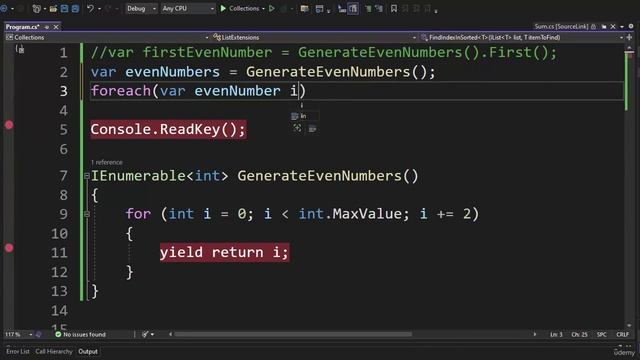Viewport: 640px width, 360px height.
Task: Click the Ln: 3 line indicator
Action: tap(556, 334)
